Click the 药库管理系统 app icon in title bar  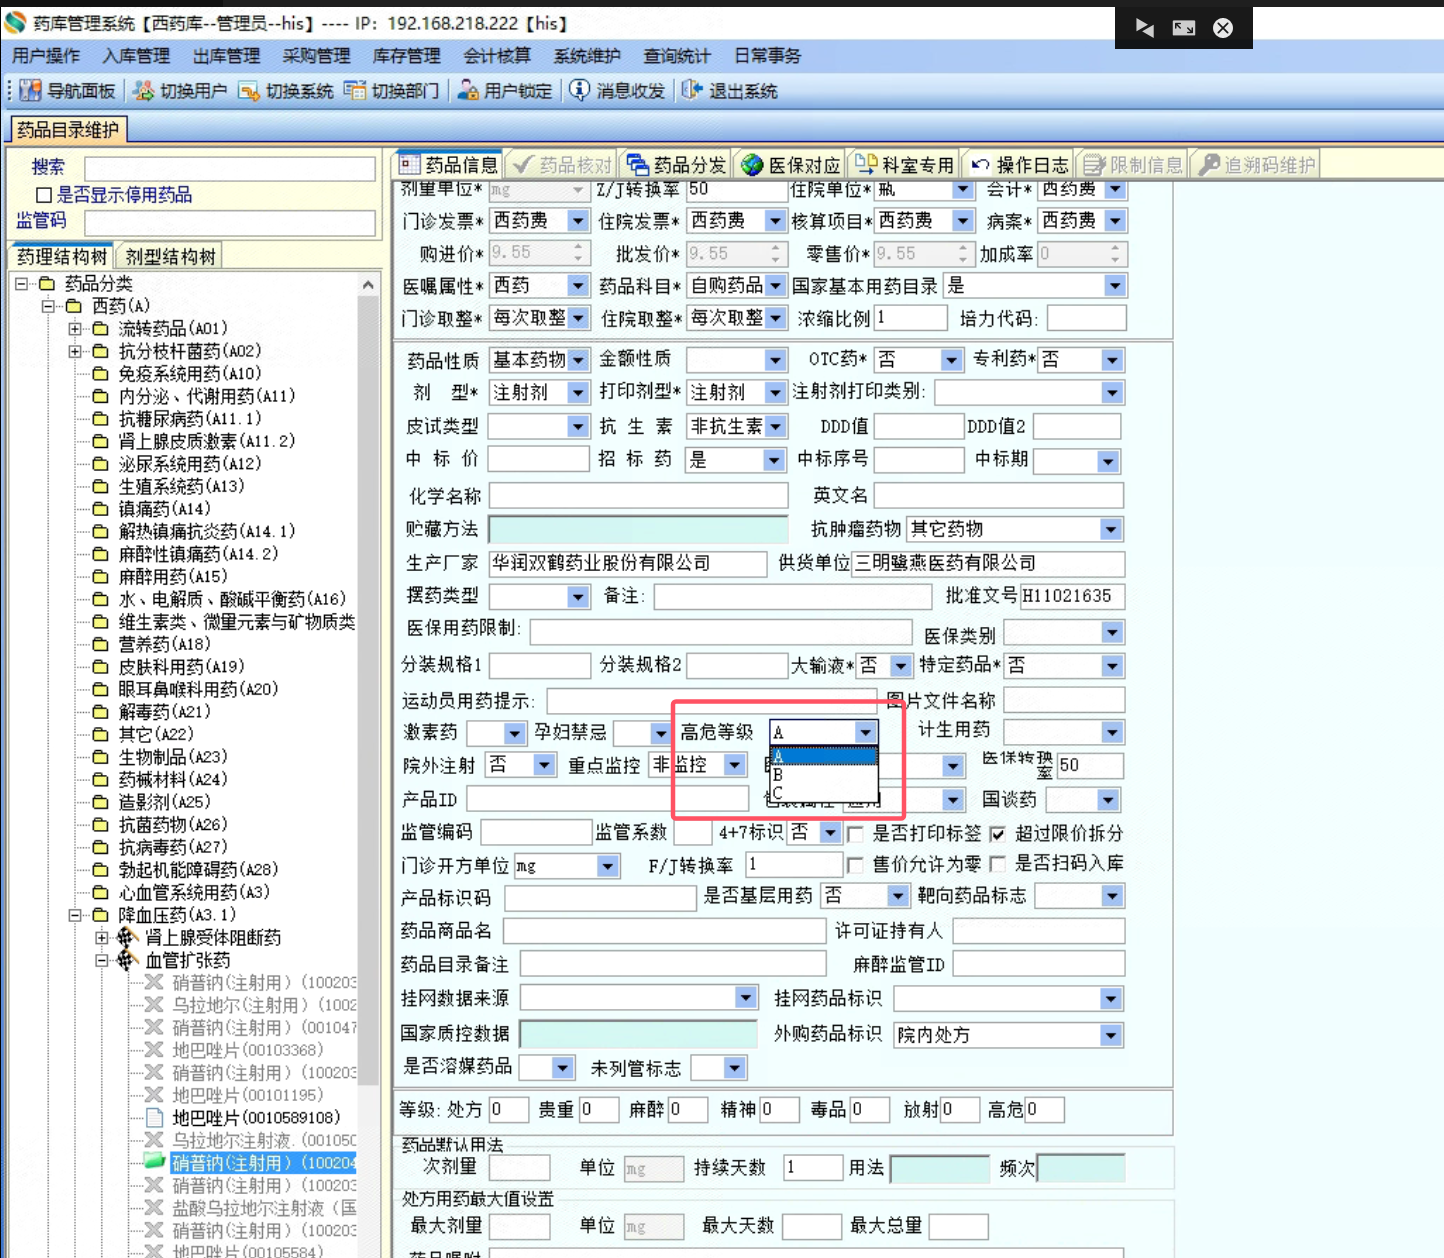(15, 22)
